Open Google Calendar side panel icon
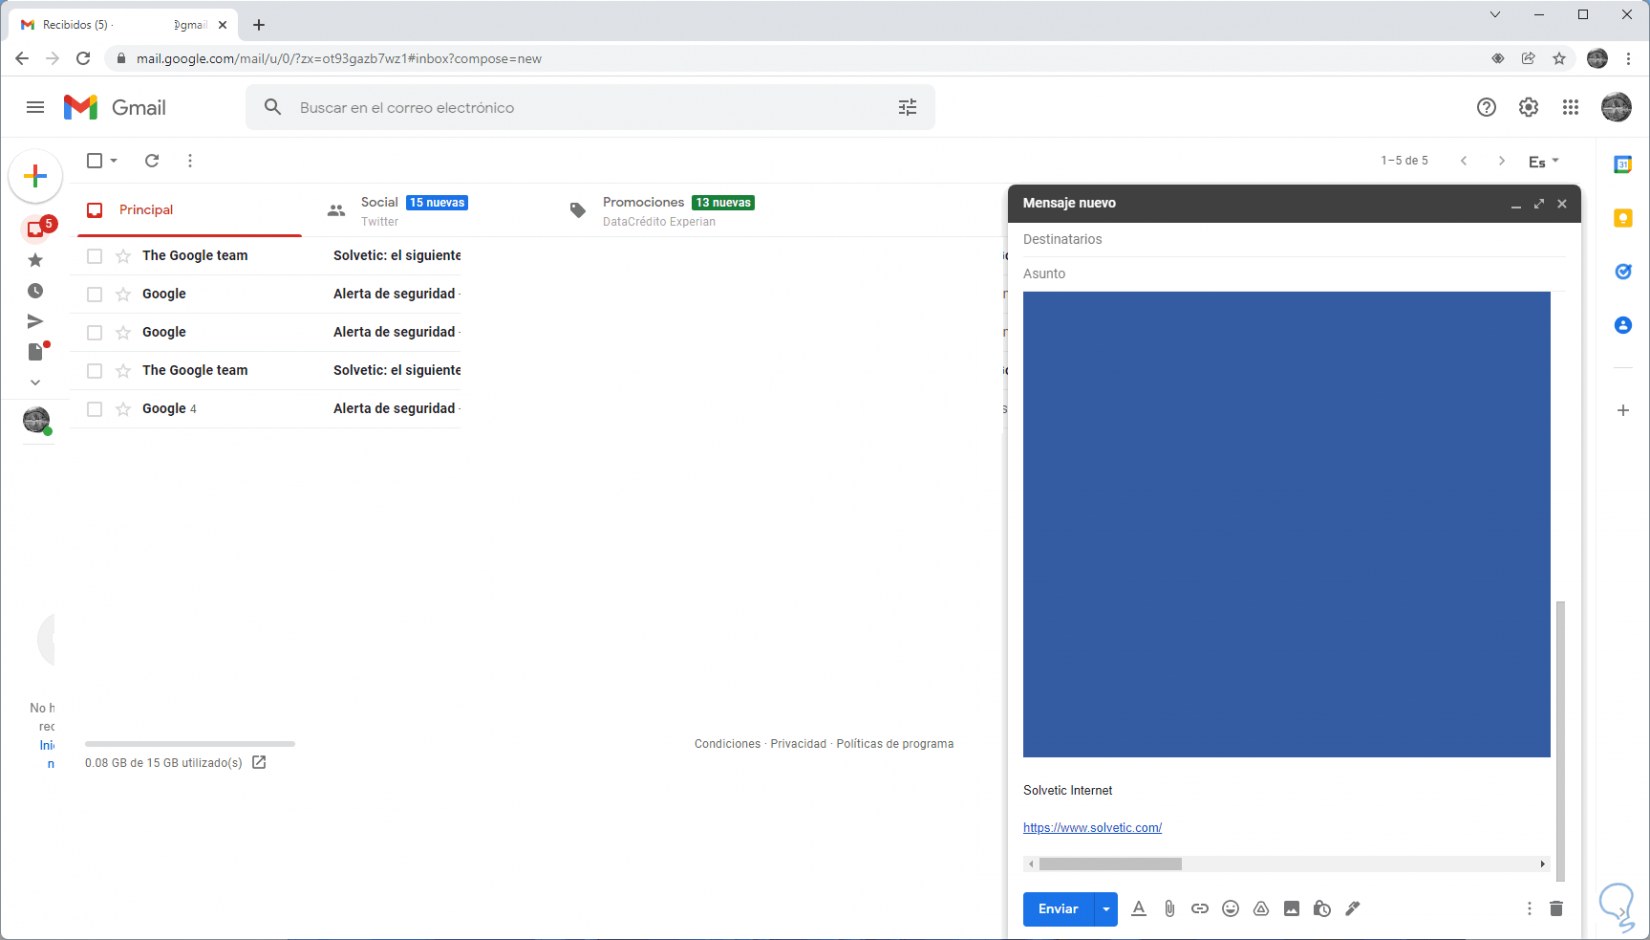The image size is (1650, 940). click(x=1623, y=164)
